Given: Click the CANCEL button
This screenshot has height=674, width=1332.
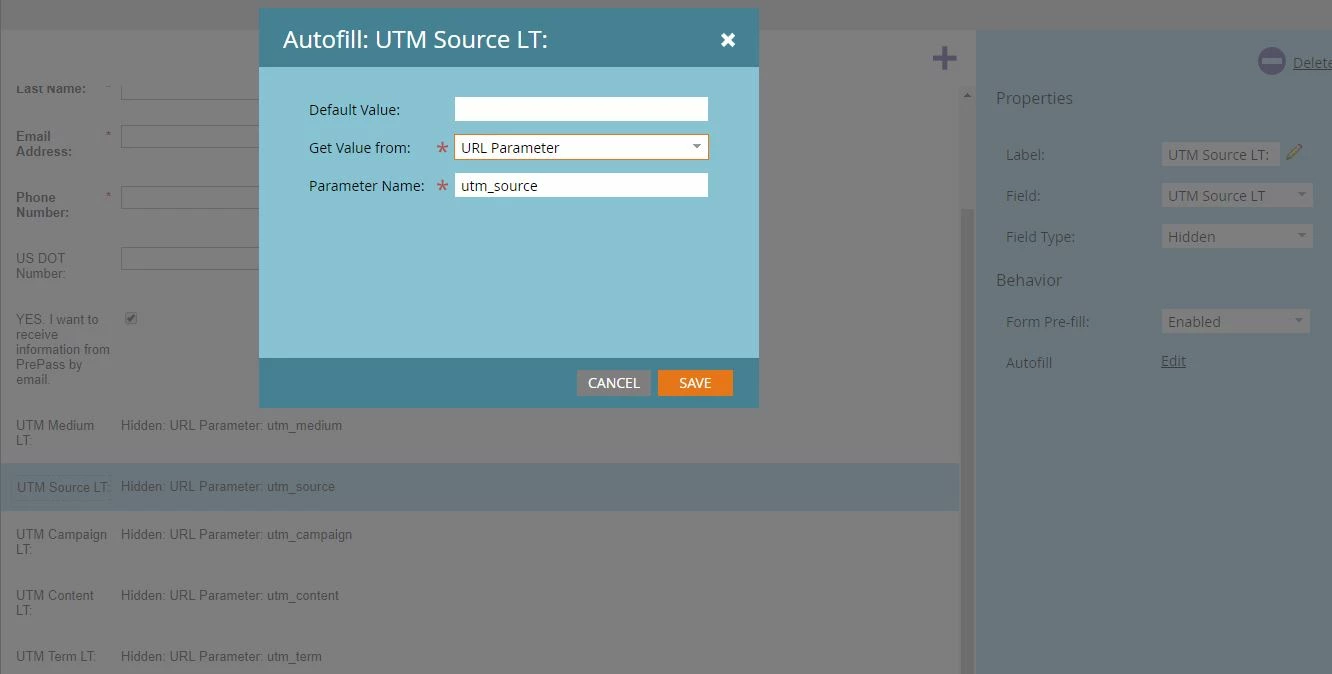Looking at the screenshot, I should coord(614,383).
